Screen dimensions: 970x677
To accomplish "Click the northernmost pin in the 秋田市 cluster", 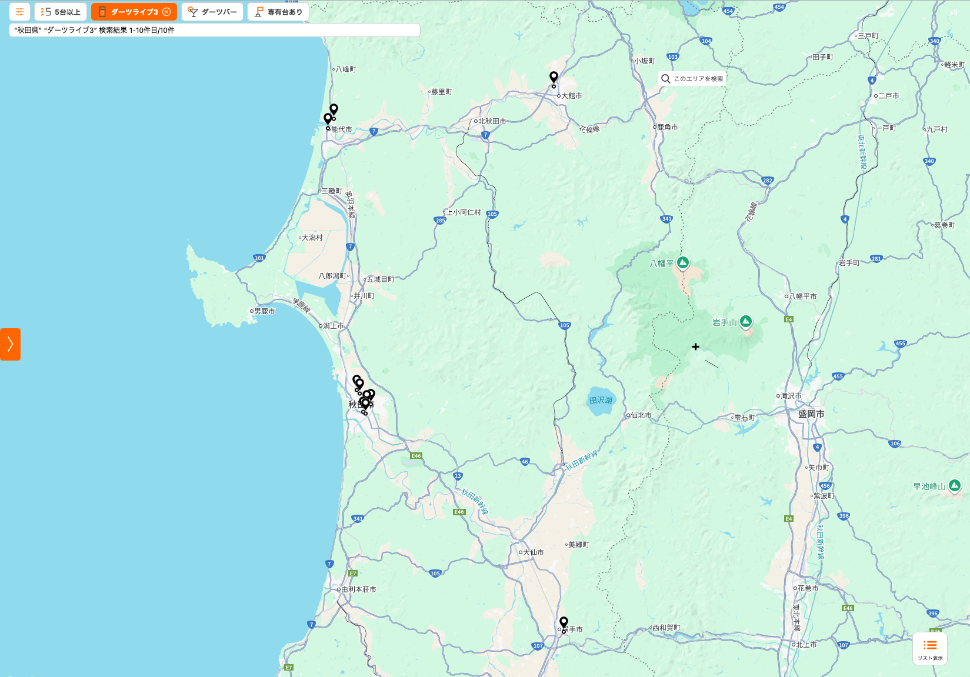I will click(x=356, y=380).
